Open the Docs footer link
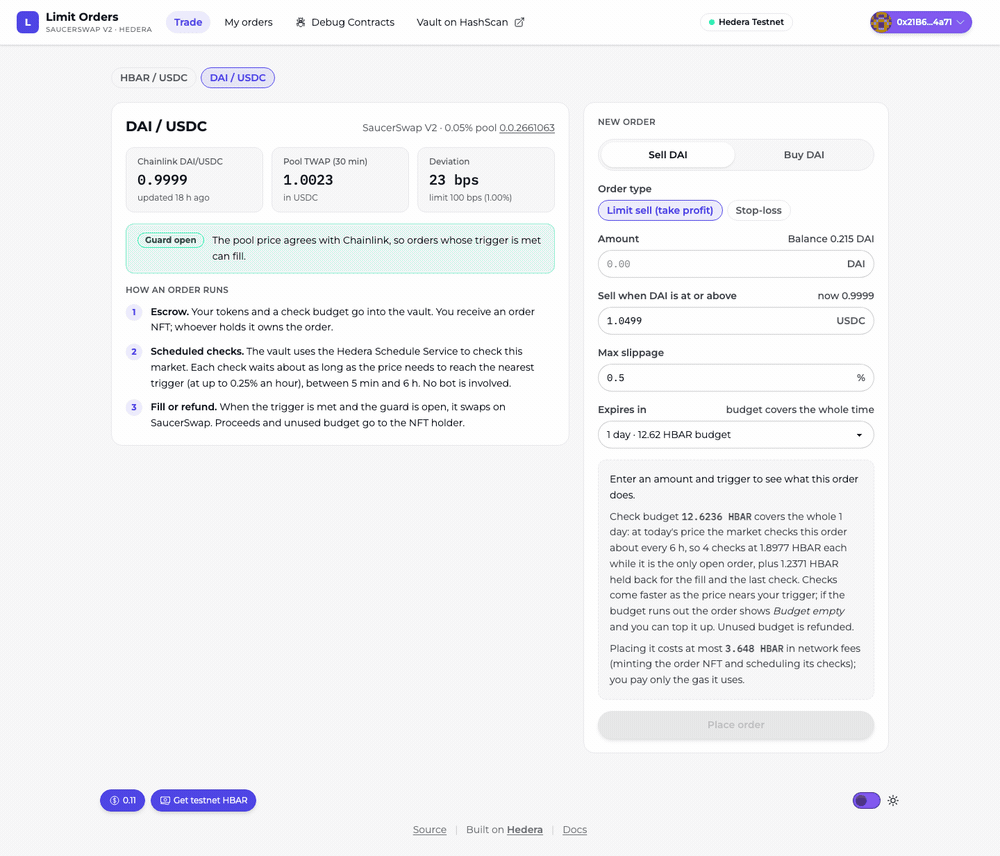This screenshot has width=1000, height=856. (575, 830)
